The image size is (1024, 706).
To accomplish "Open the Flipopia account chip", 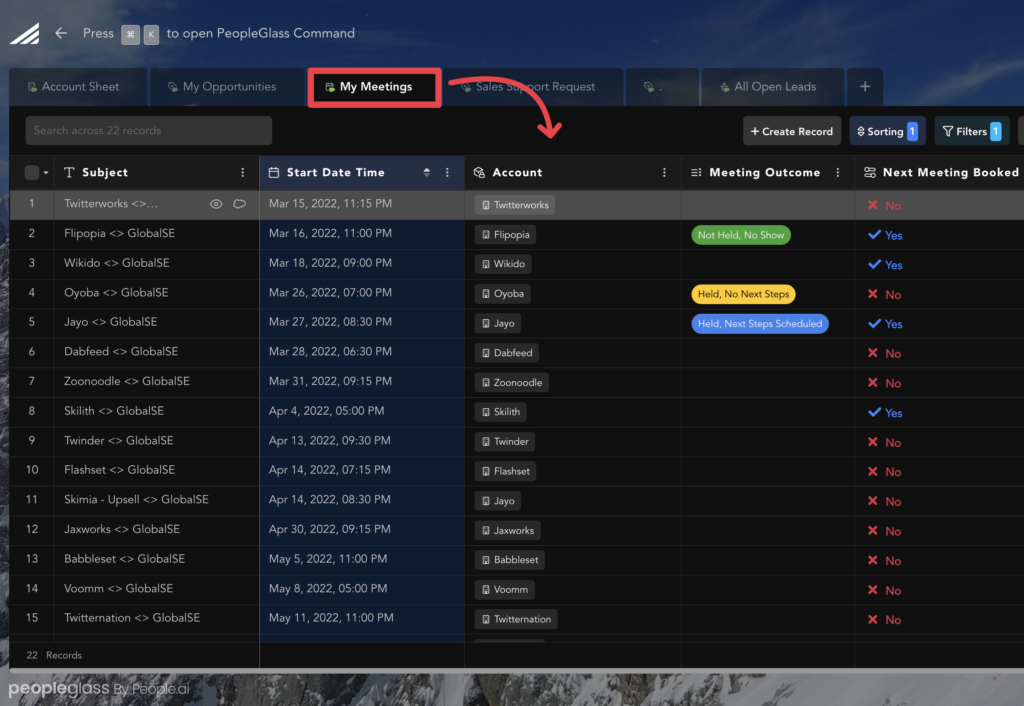I will click(x=505, y=234).
